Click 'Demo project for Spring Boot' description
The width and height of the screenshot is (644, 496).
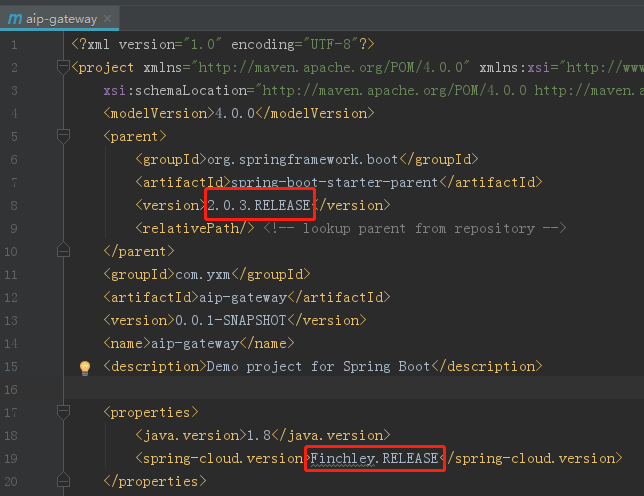(x=318, y=366)
